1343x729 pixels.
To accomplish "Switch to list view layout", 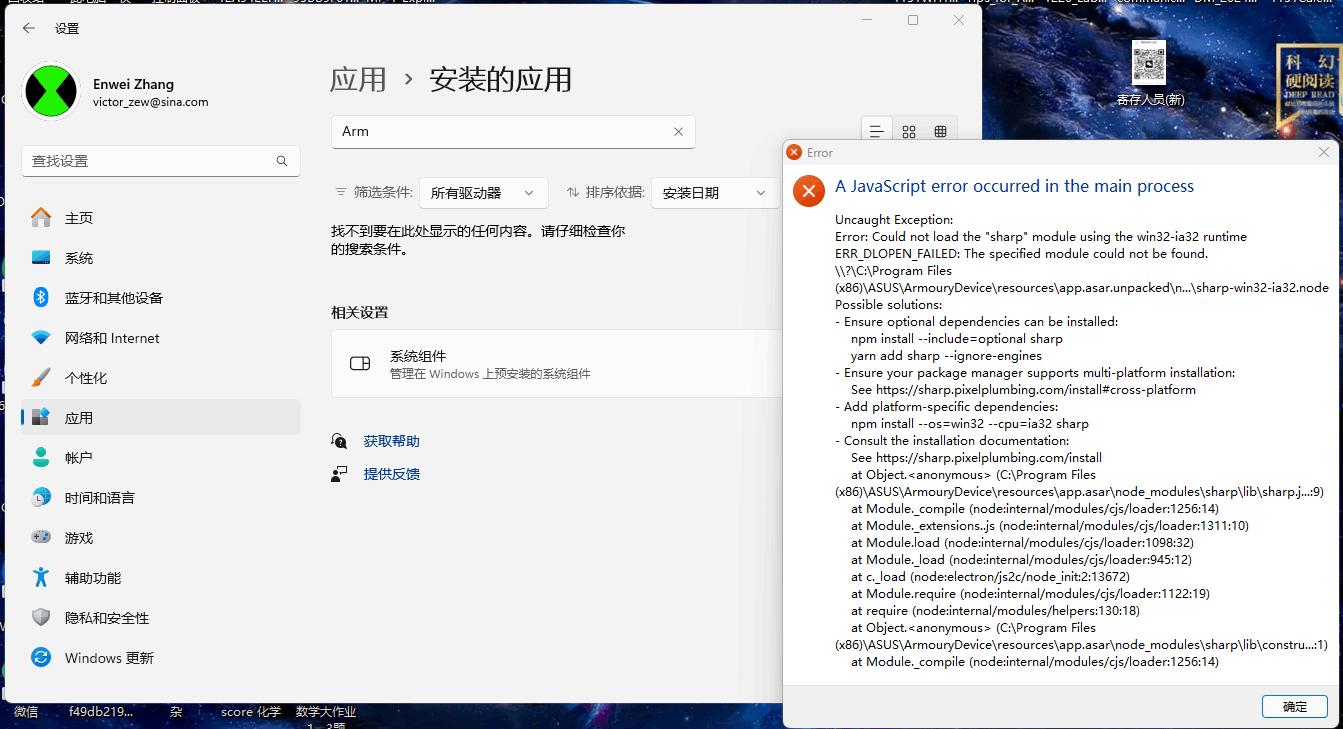I will point(876,132).
